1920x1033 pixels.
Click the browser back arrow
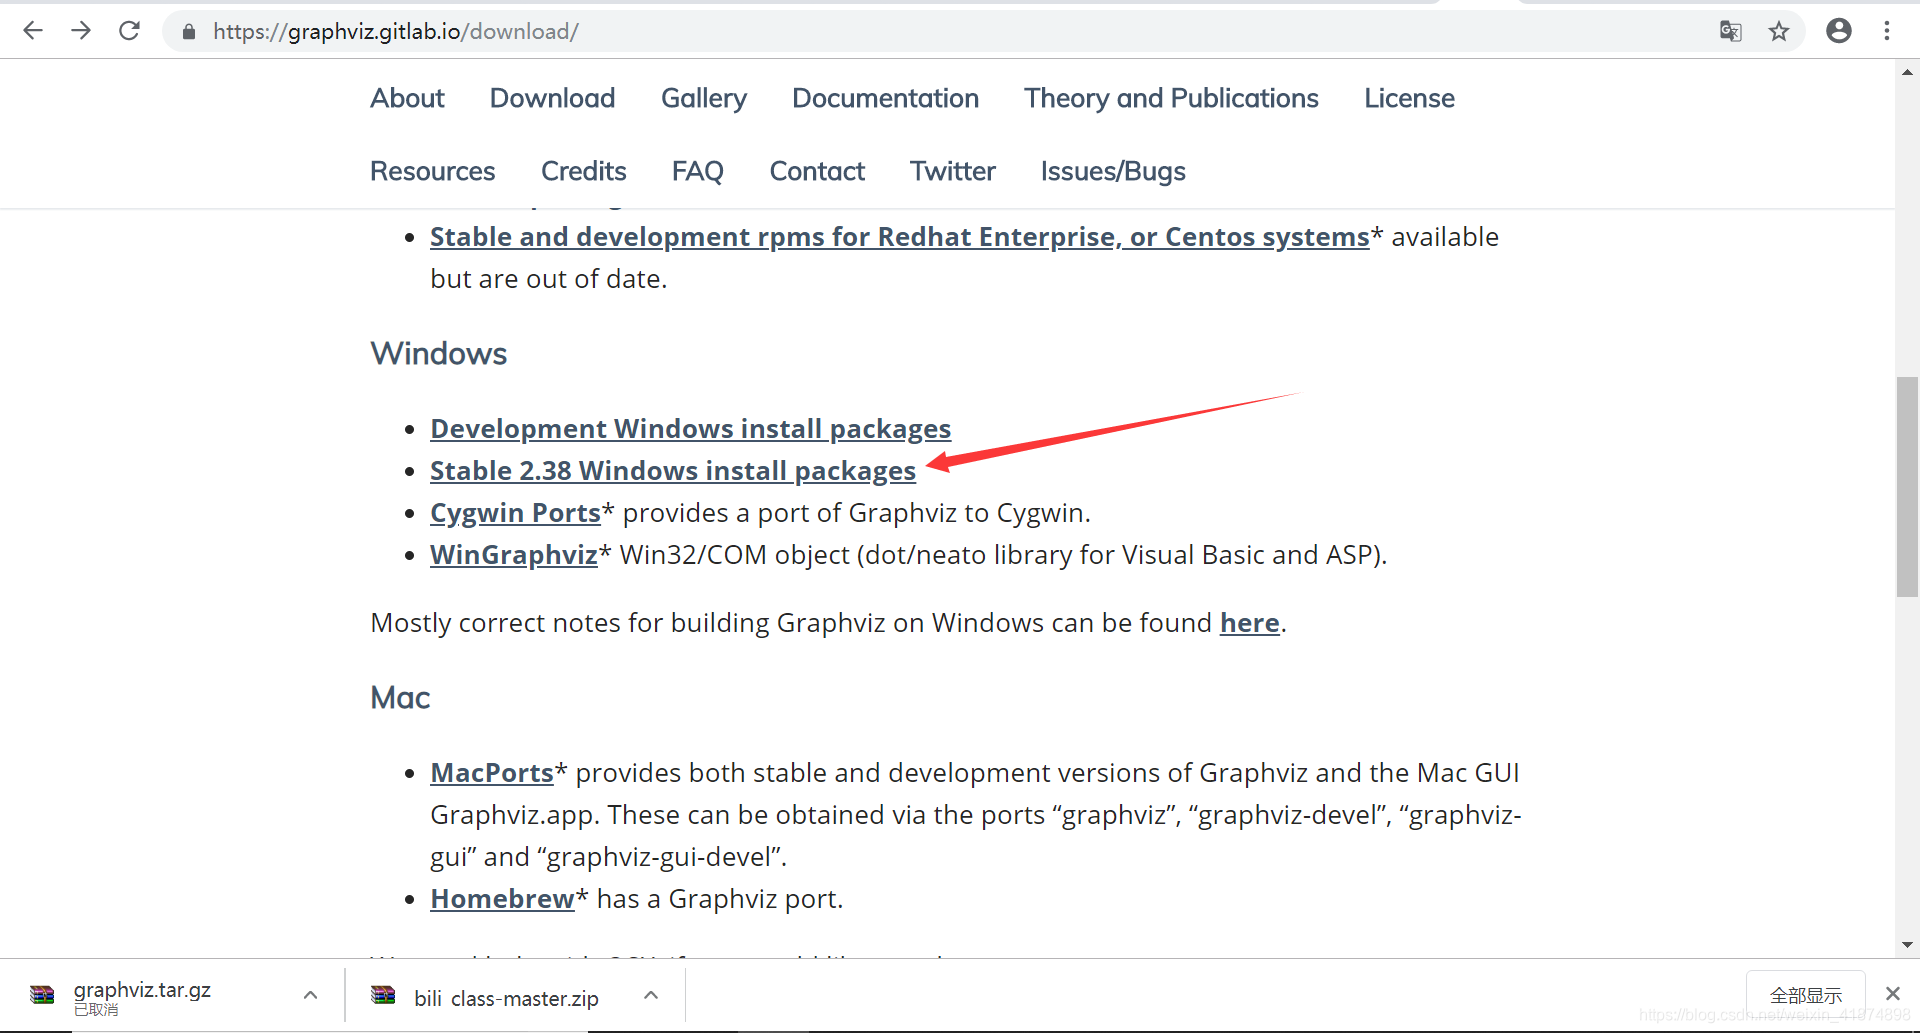coord(33,31)
